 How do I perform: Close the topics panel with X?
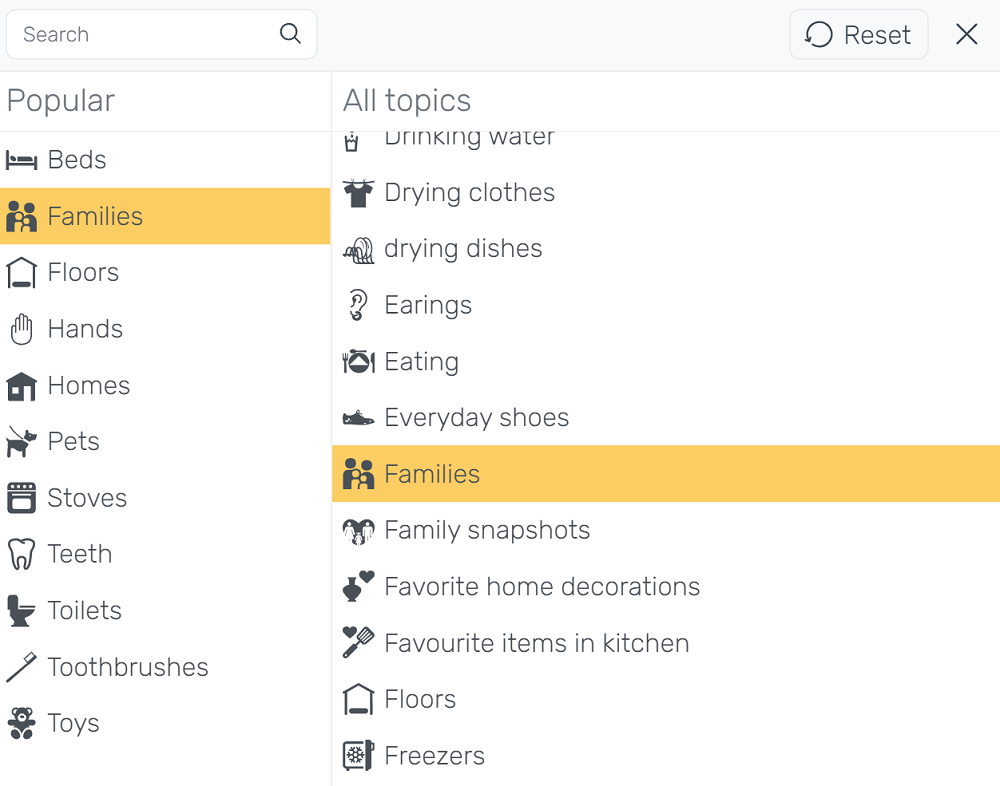pos(967,34)
